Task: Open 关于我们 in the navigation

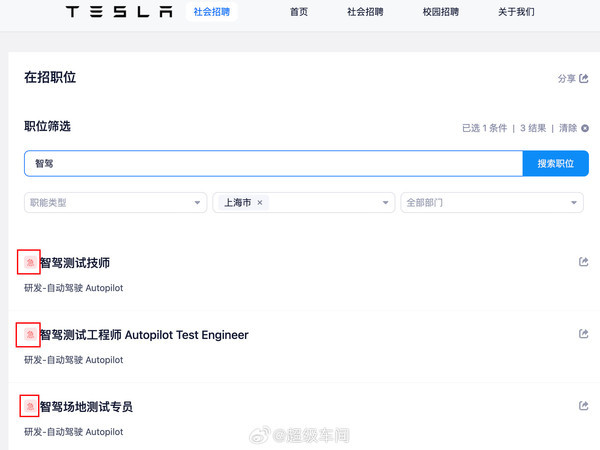Action: (x=516, y=12)
